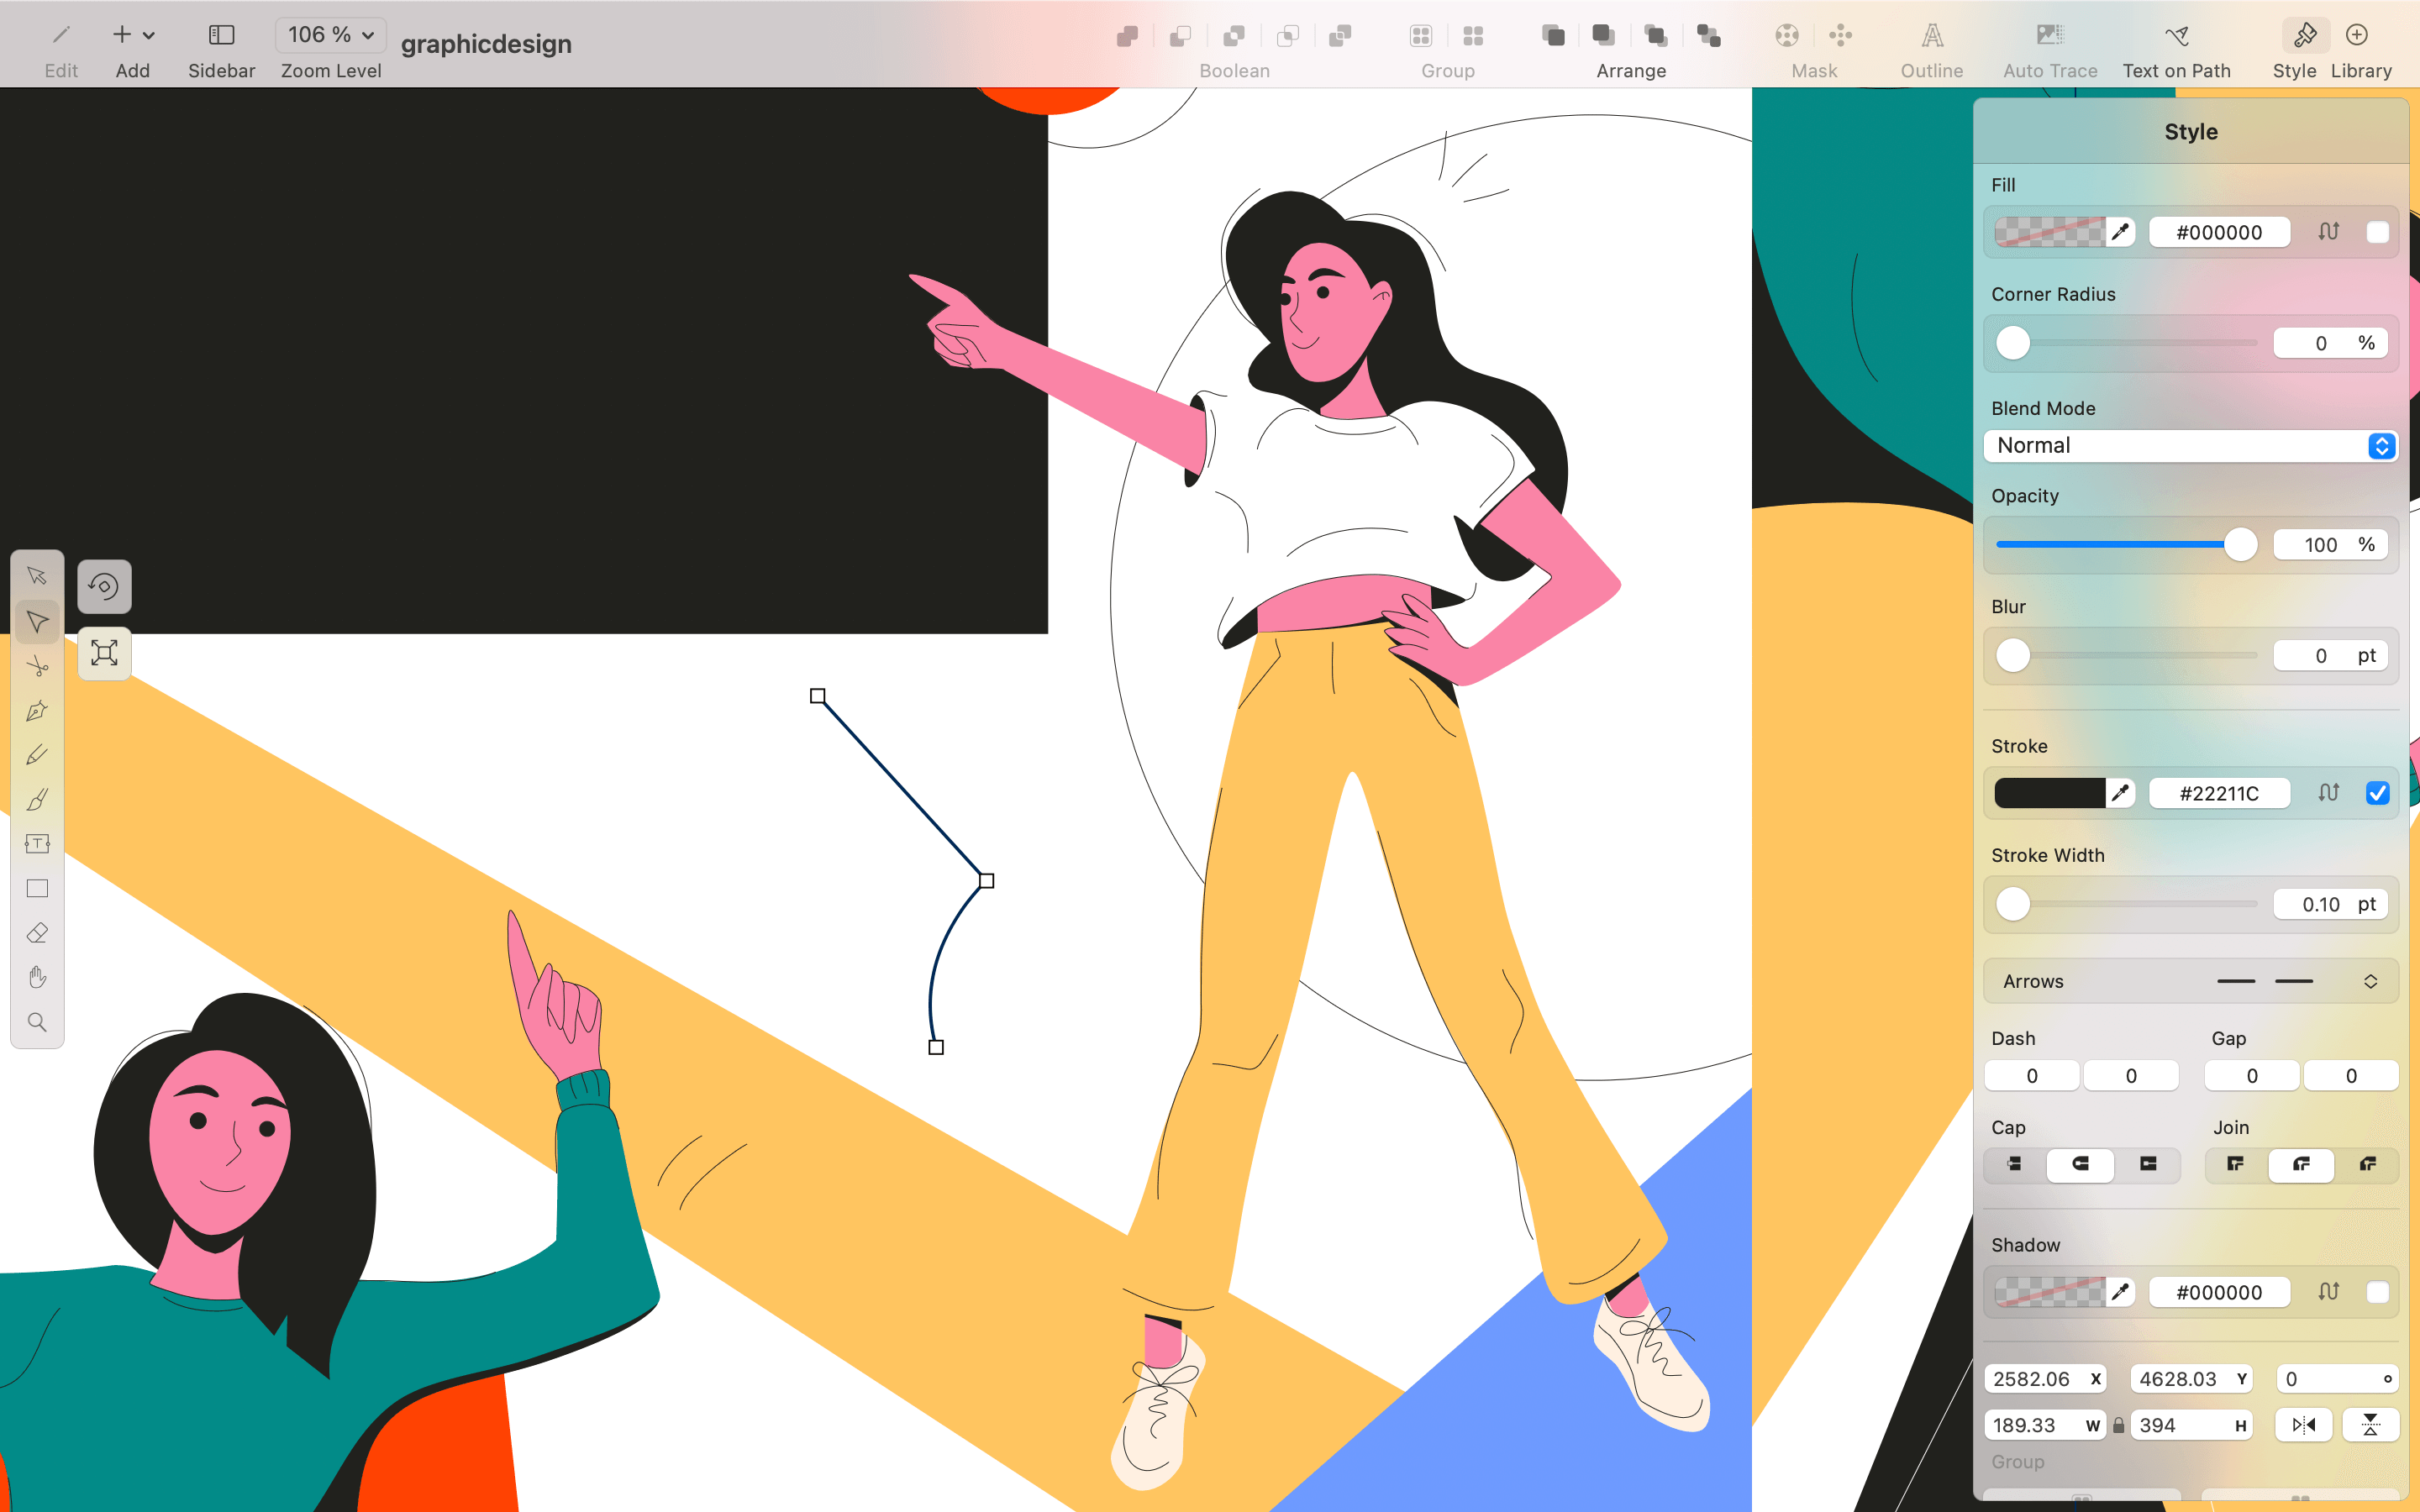Select the butt Cap style
Viewport: 2420px width, 1512px height.
point(2014,1164)
